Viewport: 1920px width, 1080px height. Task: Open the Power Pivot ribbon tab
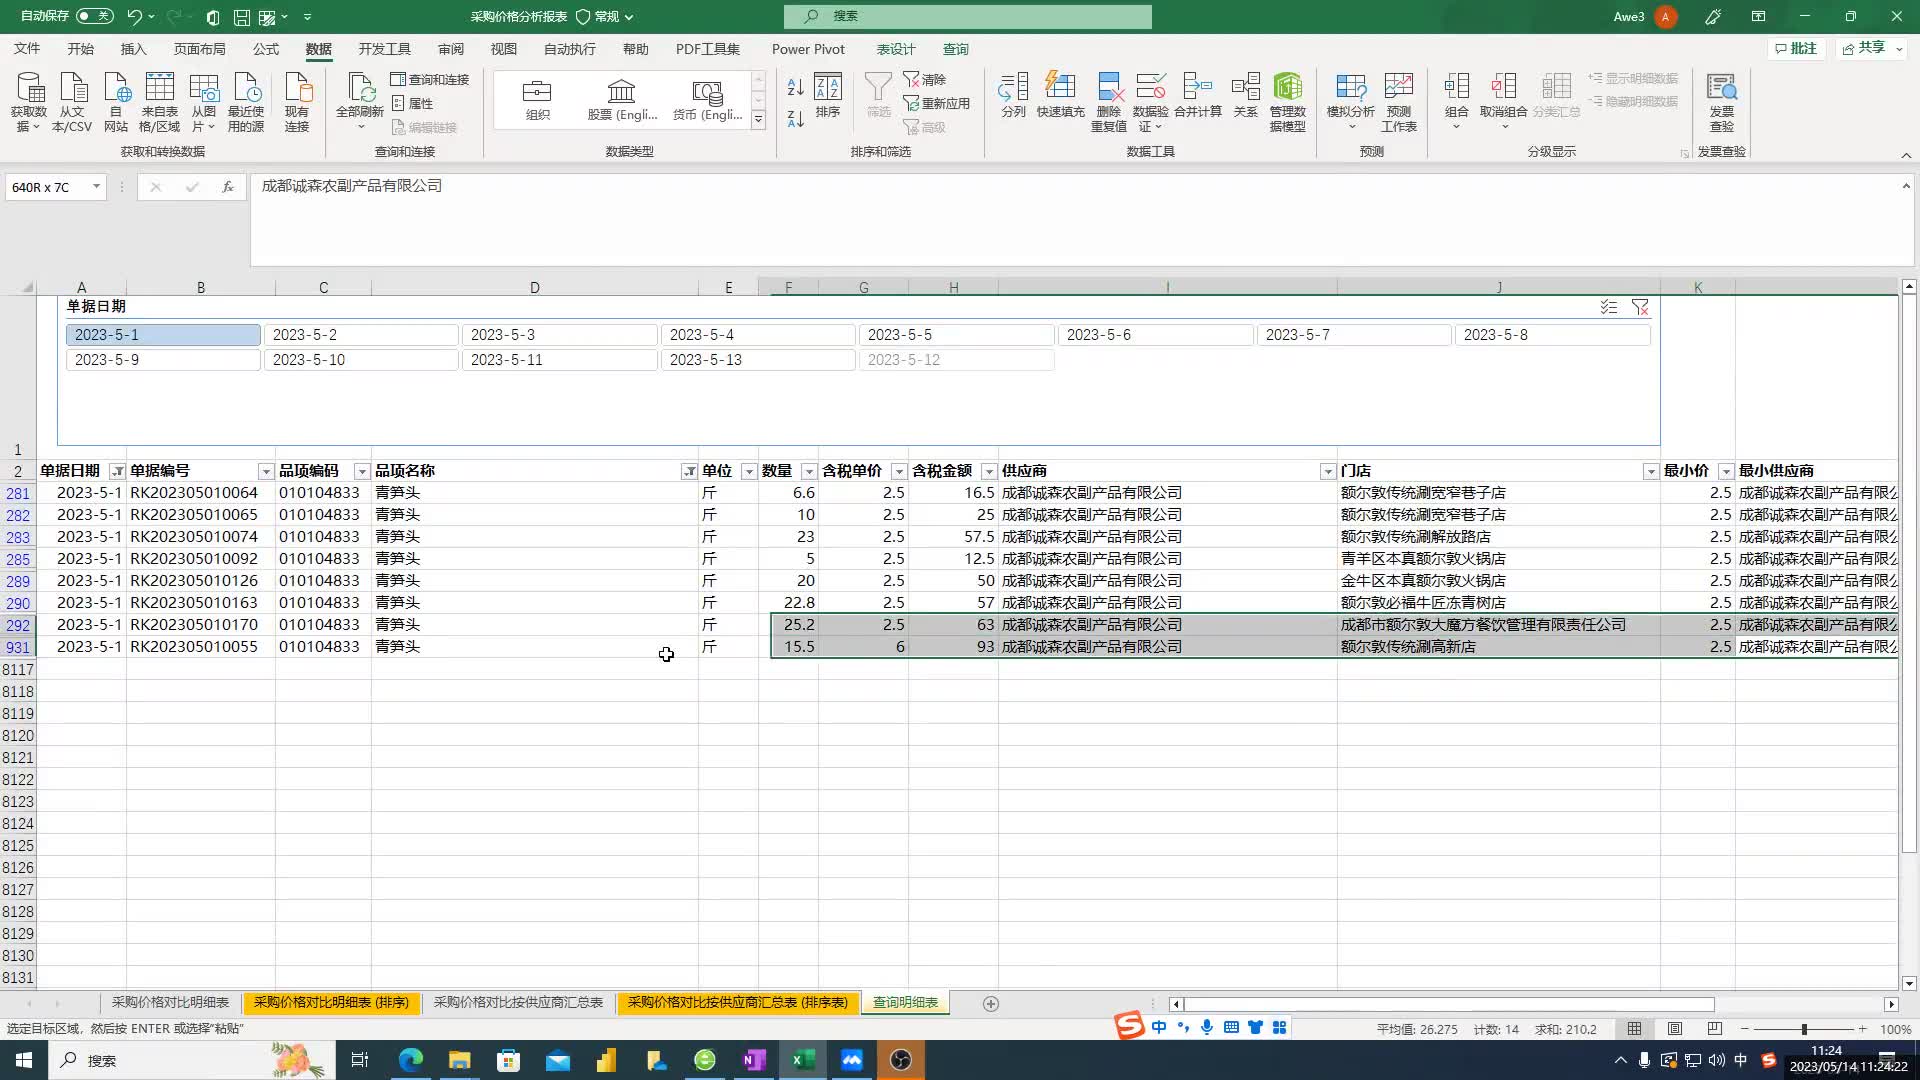tap(808, 49)
